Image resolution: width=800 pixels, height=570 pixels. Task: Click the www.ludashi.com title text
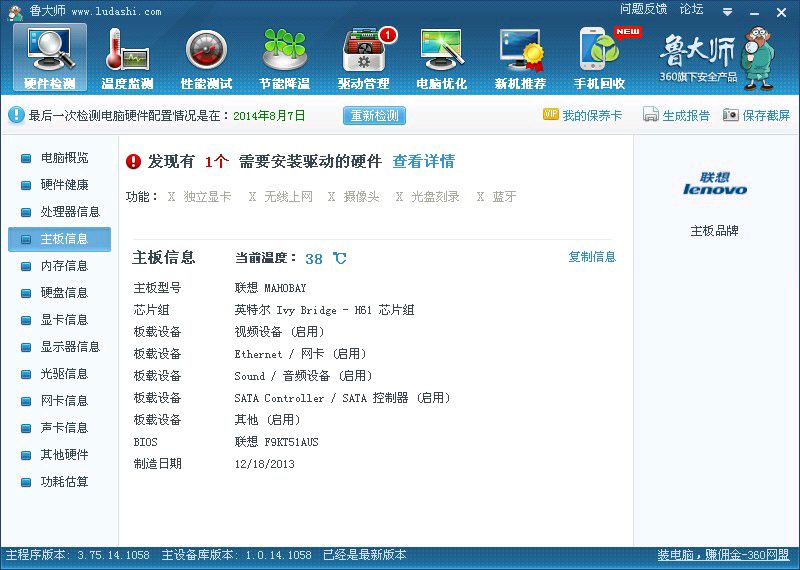pos(116,11)
